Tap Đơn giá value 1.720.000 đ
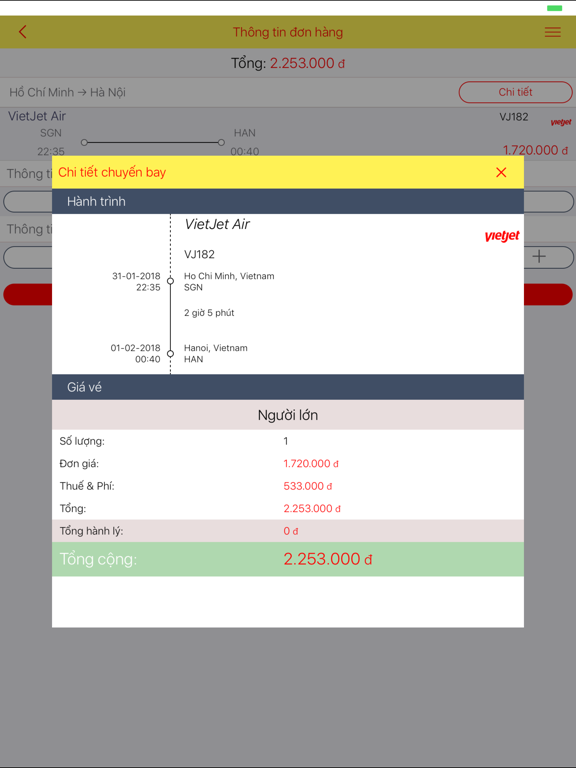576x768 pixels. click(311, 463)
